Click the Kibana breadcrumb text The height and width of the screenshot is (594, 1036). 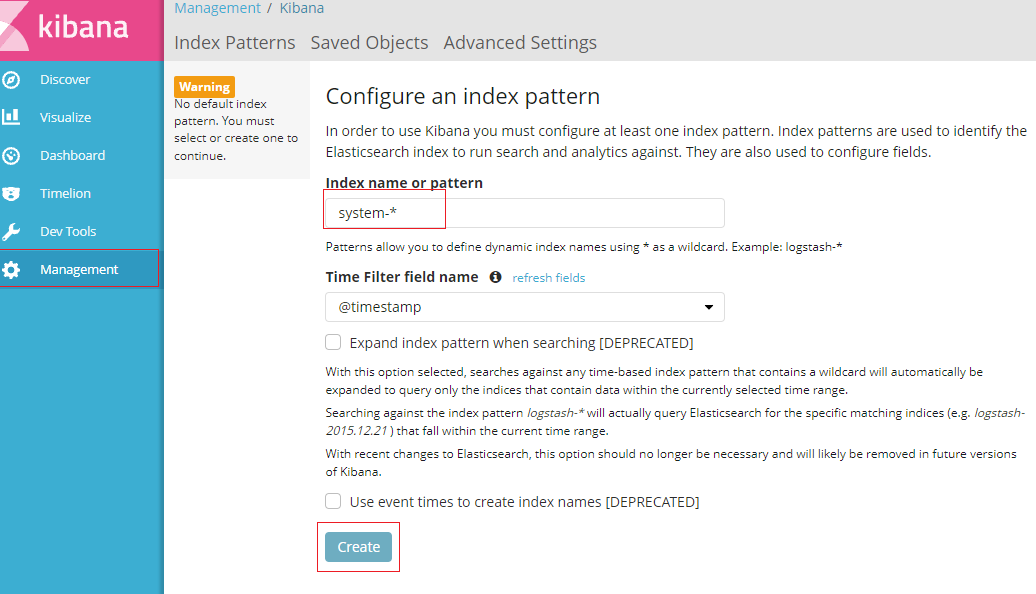(301, 8)
